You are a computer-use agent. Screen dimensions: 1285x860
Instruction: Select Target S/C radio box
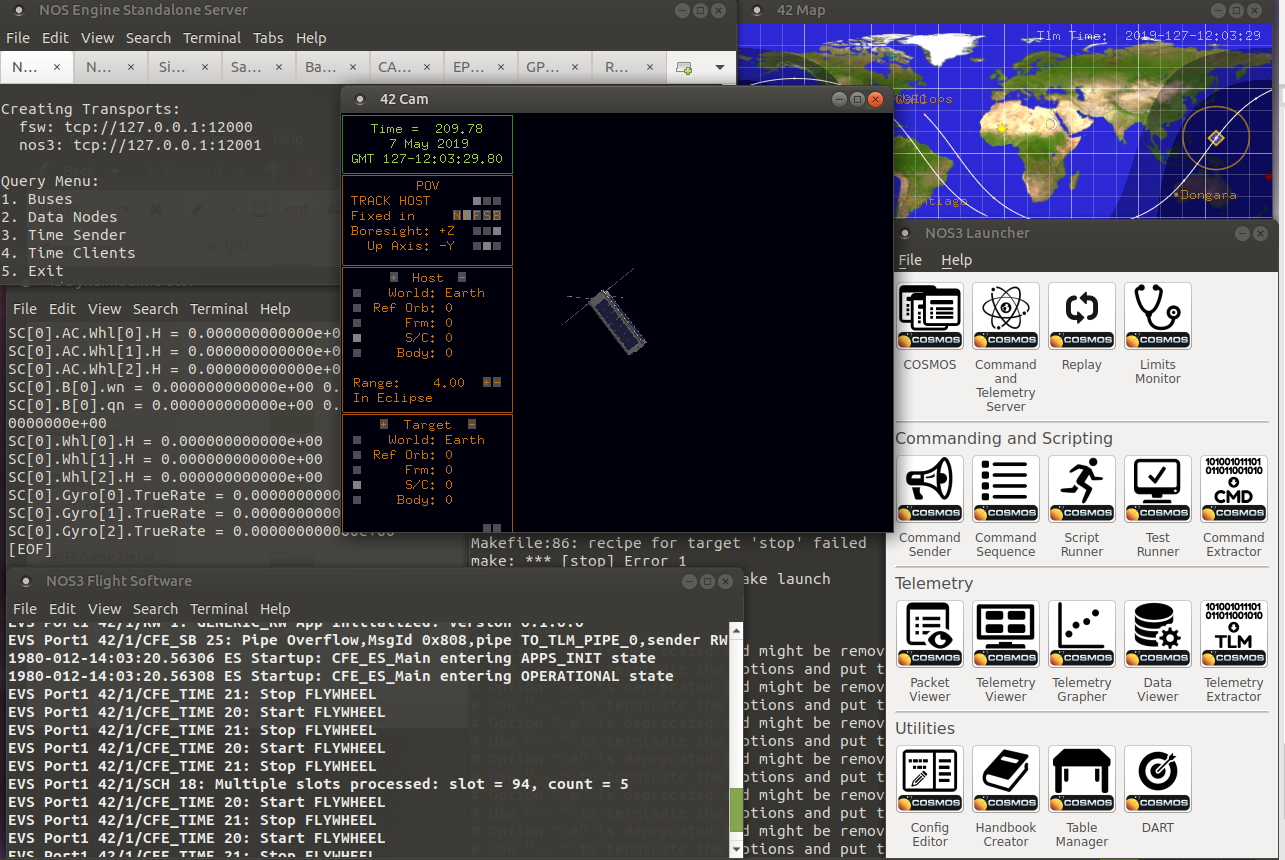point(357,485)
